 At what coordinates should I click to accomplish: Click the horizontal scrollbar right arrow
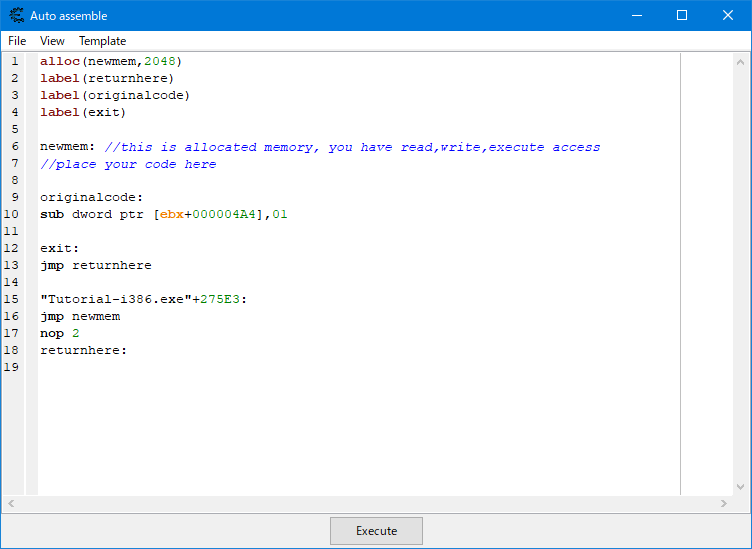tap(724, 503)
